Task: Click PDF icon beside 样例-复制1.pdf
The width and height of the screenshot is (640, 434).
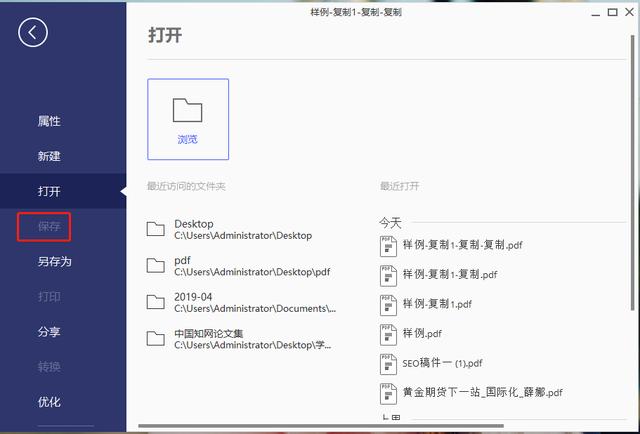Action: (388, 305)
